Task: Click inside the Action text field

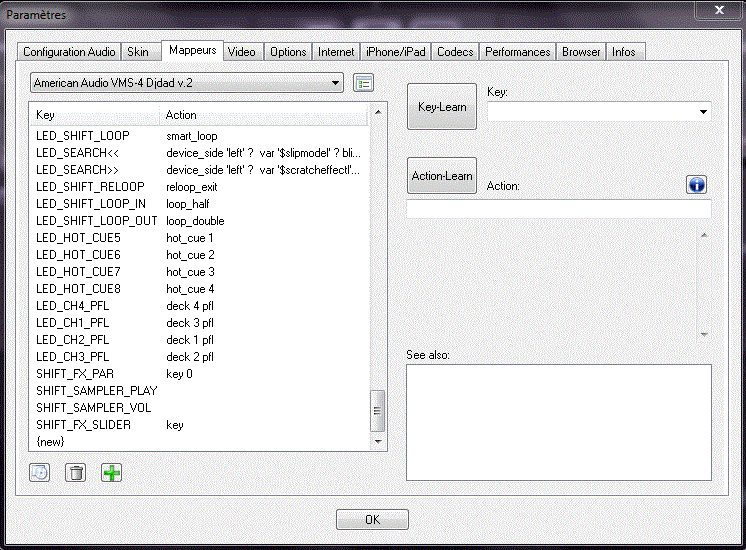Action: point(558,210)
